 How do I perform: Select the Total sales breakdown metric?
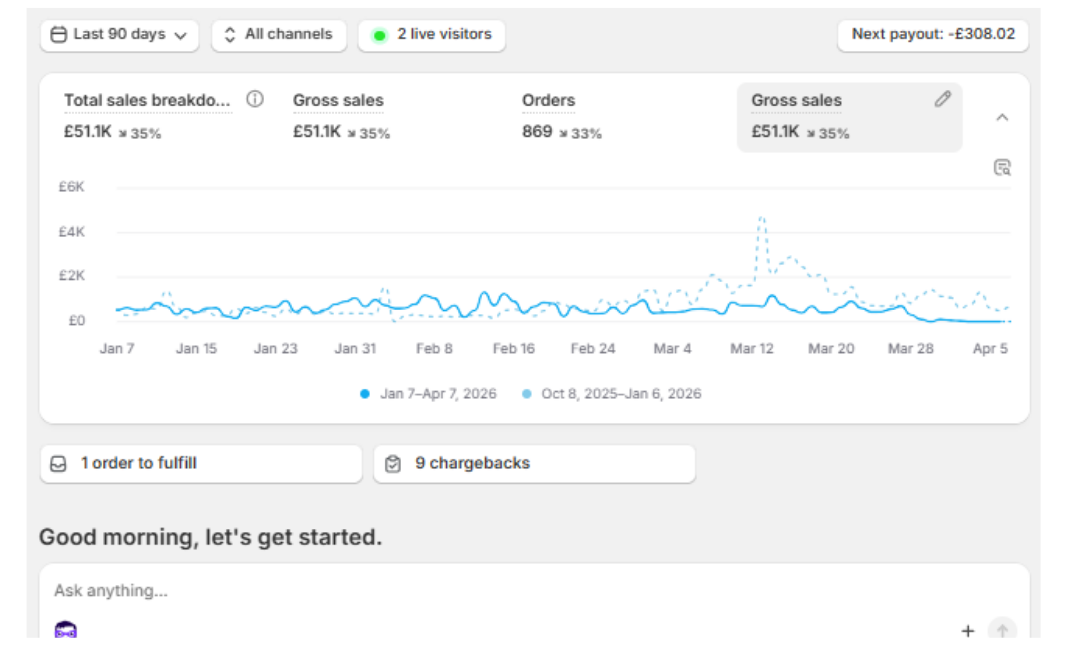click(x=147, y=101)
